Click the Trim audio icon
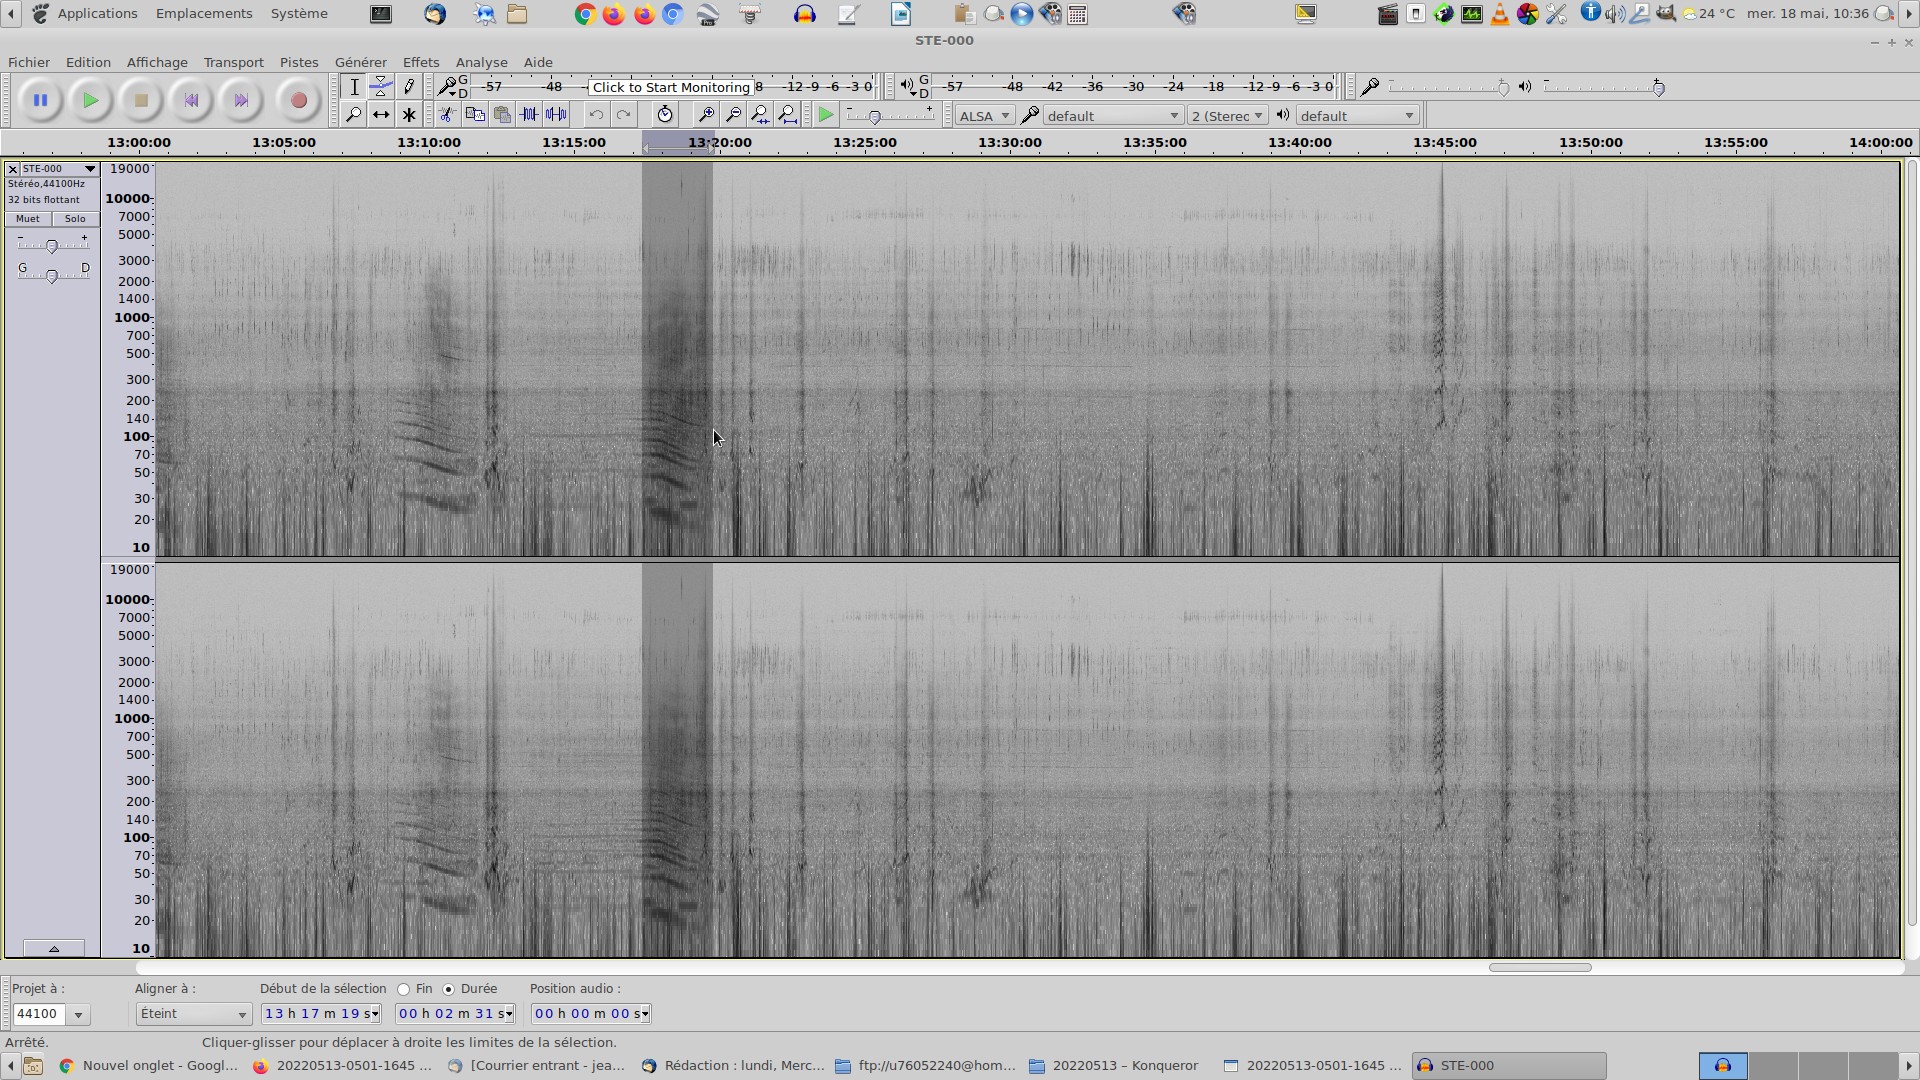 tap(529, 115)
